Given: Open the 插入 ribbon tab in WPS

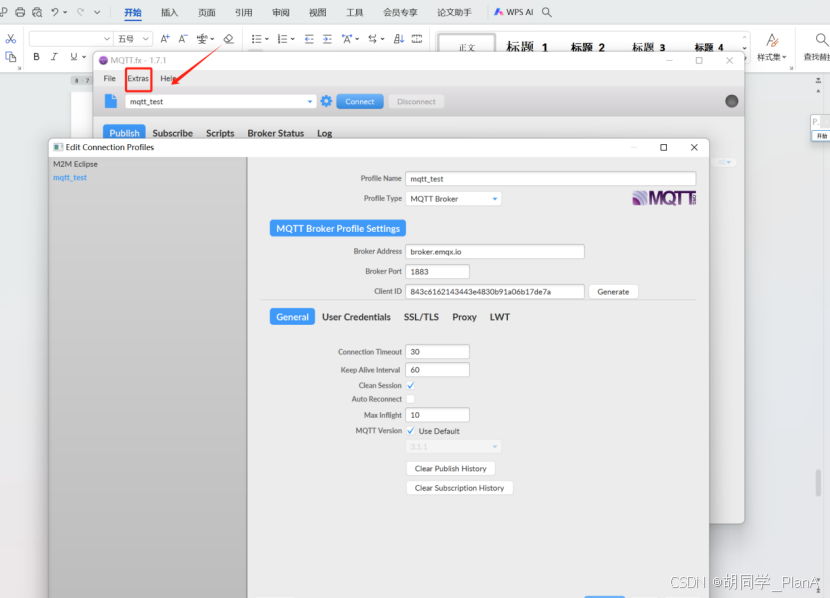Looking at the screenshot, I should tap(169, 12).
